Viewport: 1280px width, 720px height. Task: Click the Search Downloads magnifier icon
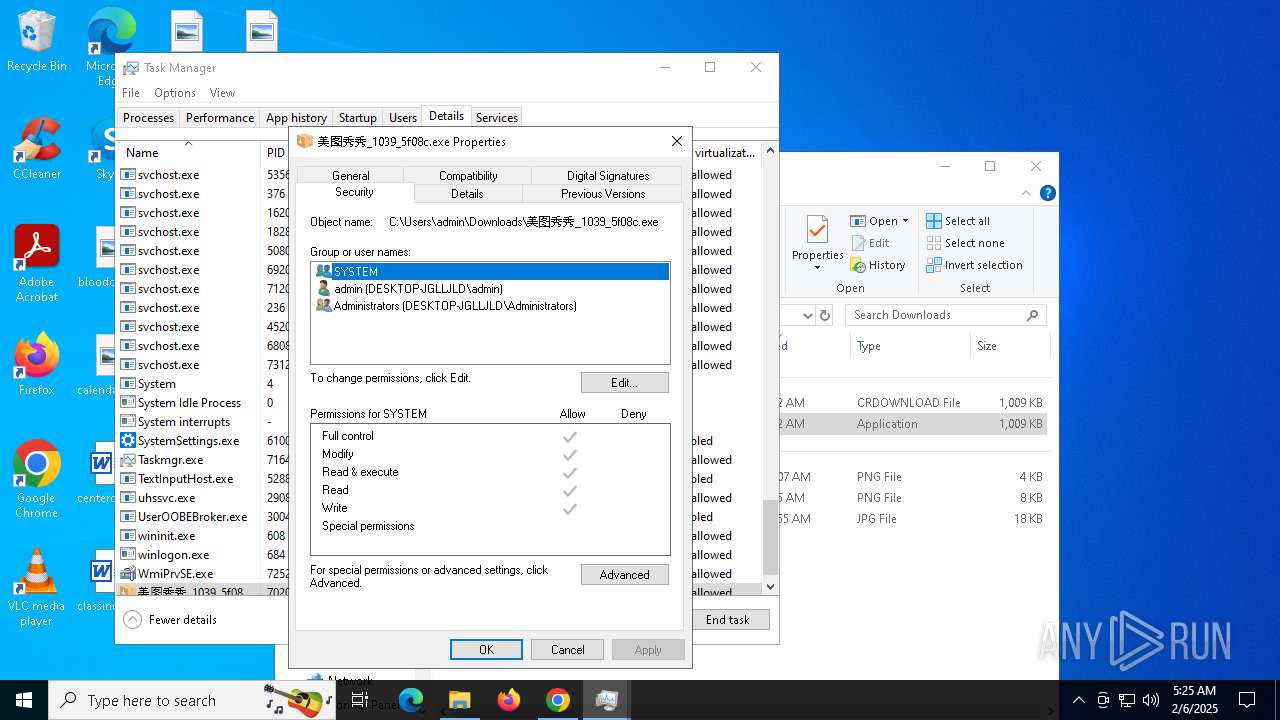click(x=1033, y=315)
